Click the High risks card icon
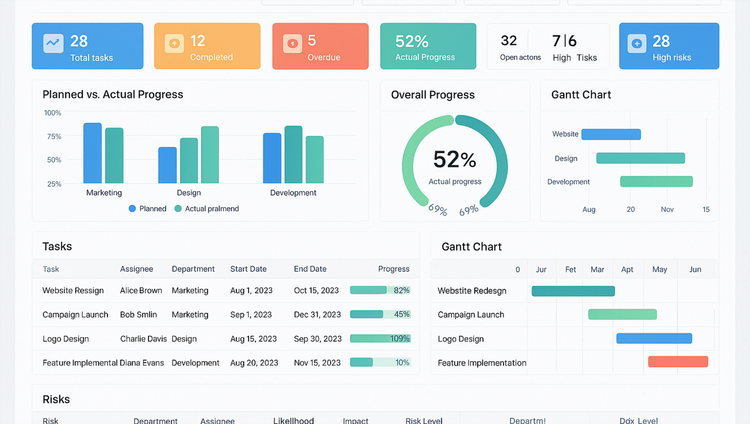 (x=637, y=44)
